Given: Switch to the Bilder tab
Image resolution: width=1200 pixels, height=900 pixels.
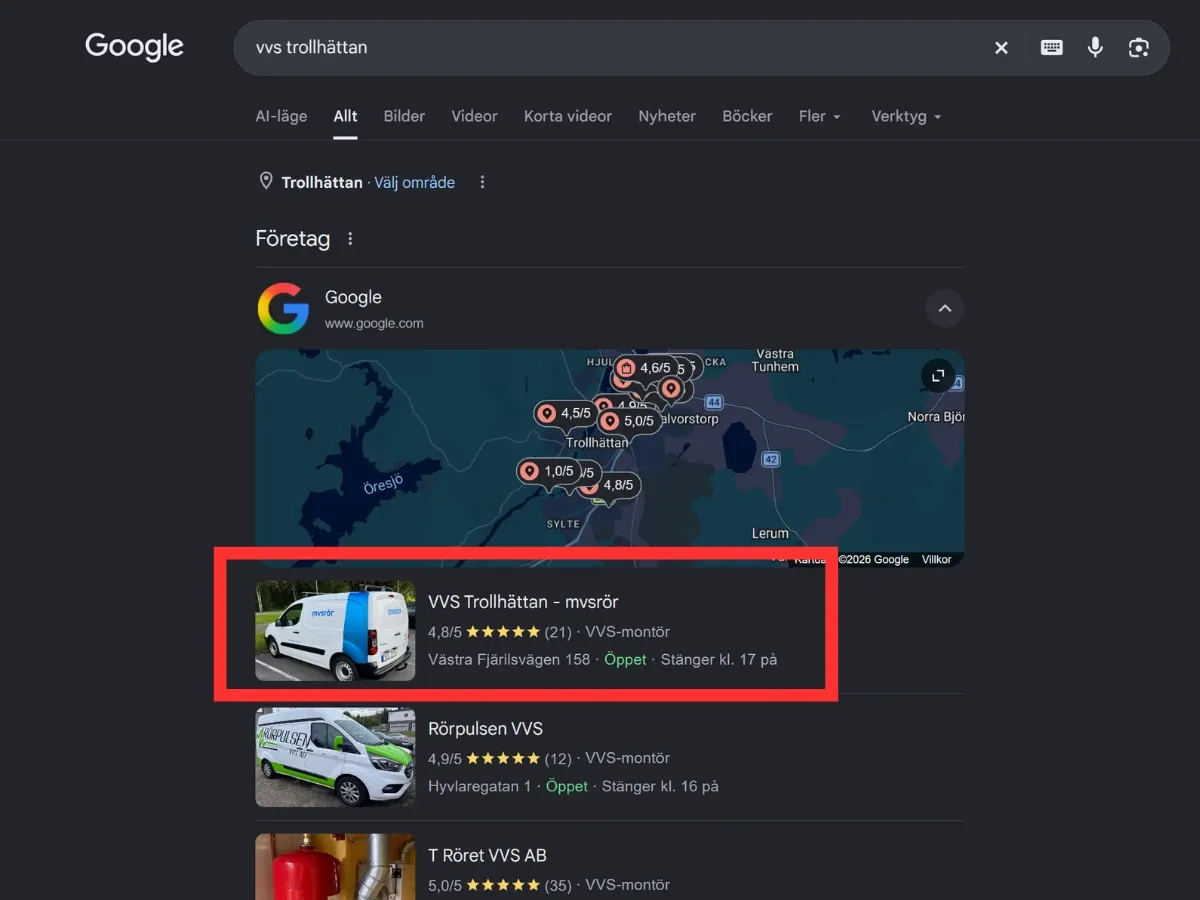Looking at the screenshot, I should pyautogui.click(x=404, y=116).
